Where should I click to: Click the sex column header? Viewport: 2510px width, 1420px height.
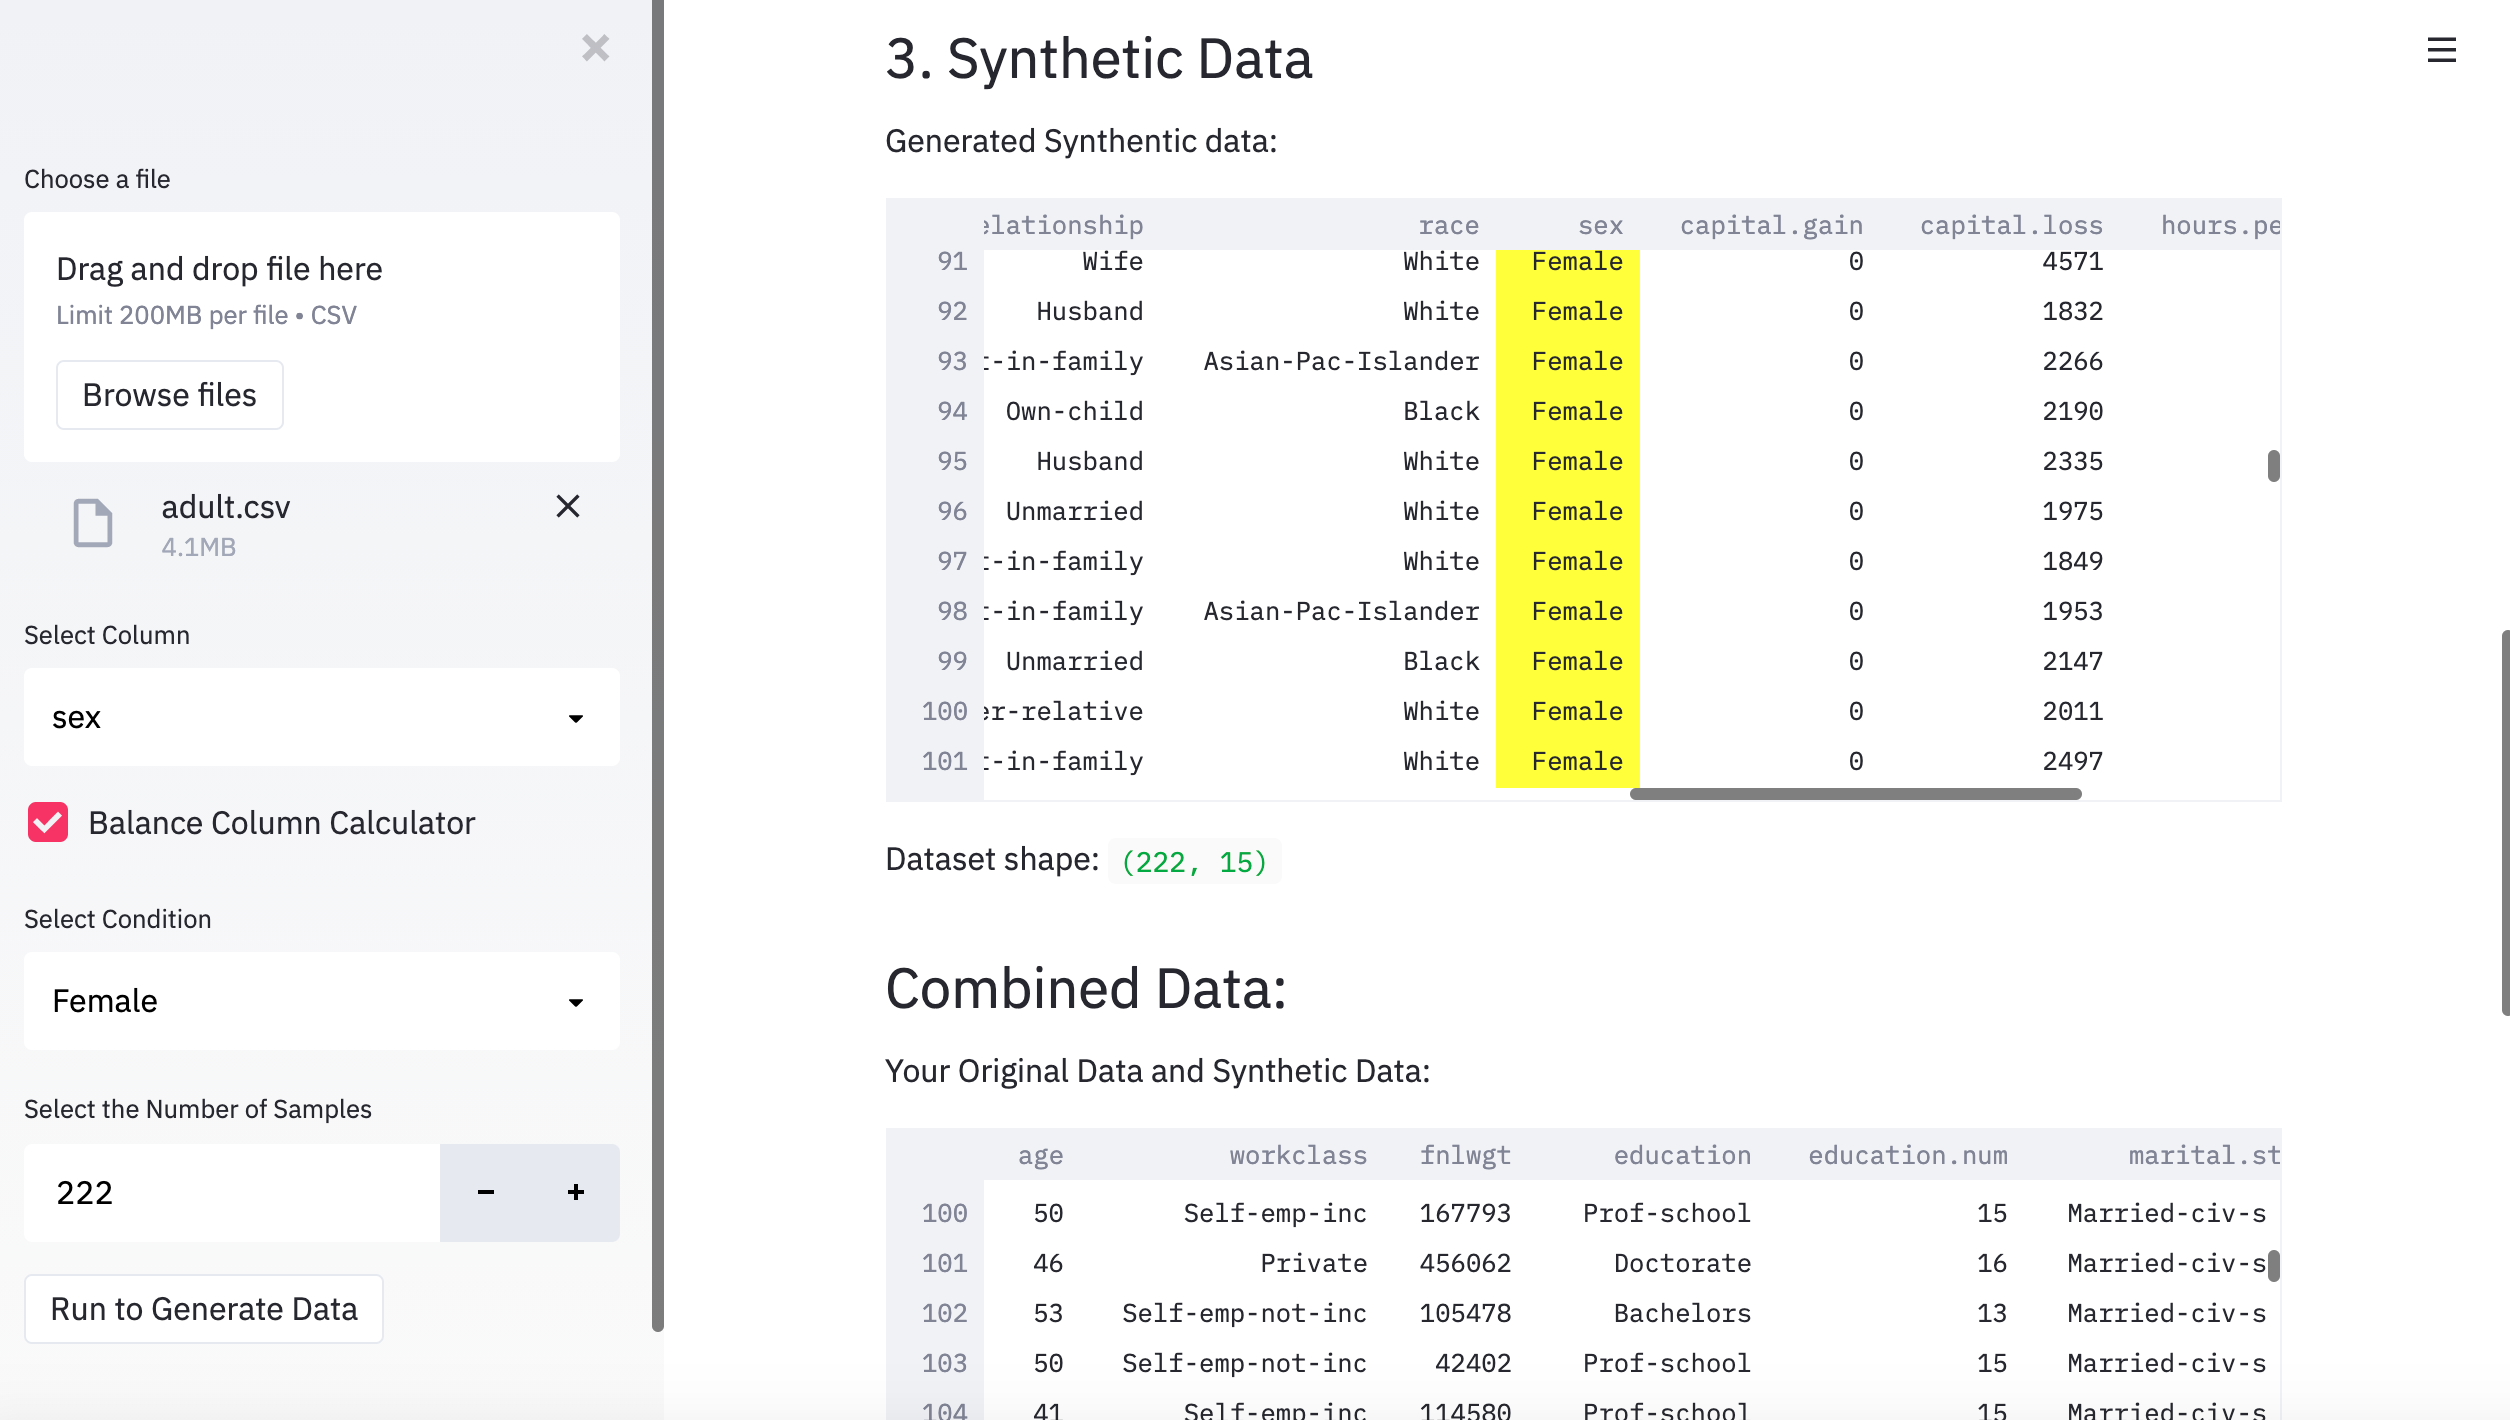pyautogui.click(x=1600, y=226)
